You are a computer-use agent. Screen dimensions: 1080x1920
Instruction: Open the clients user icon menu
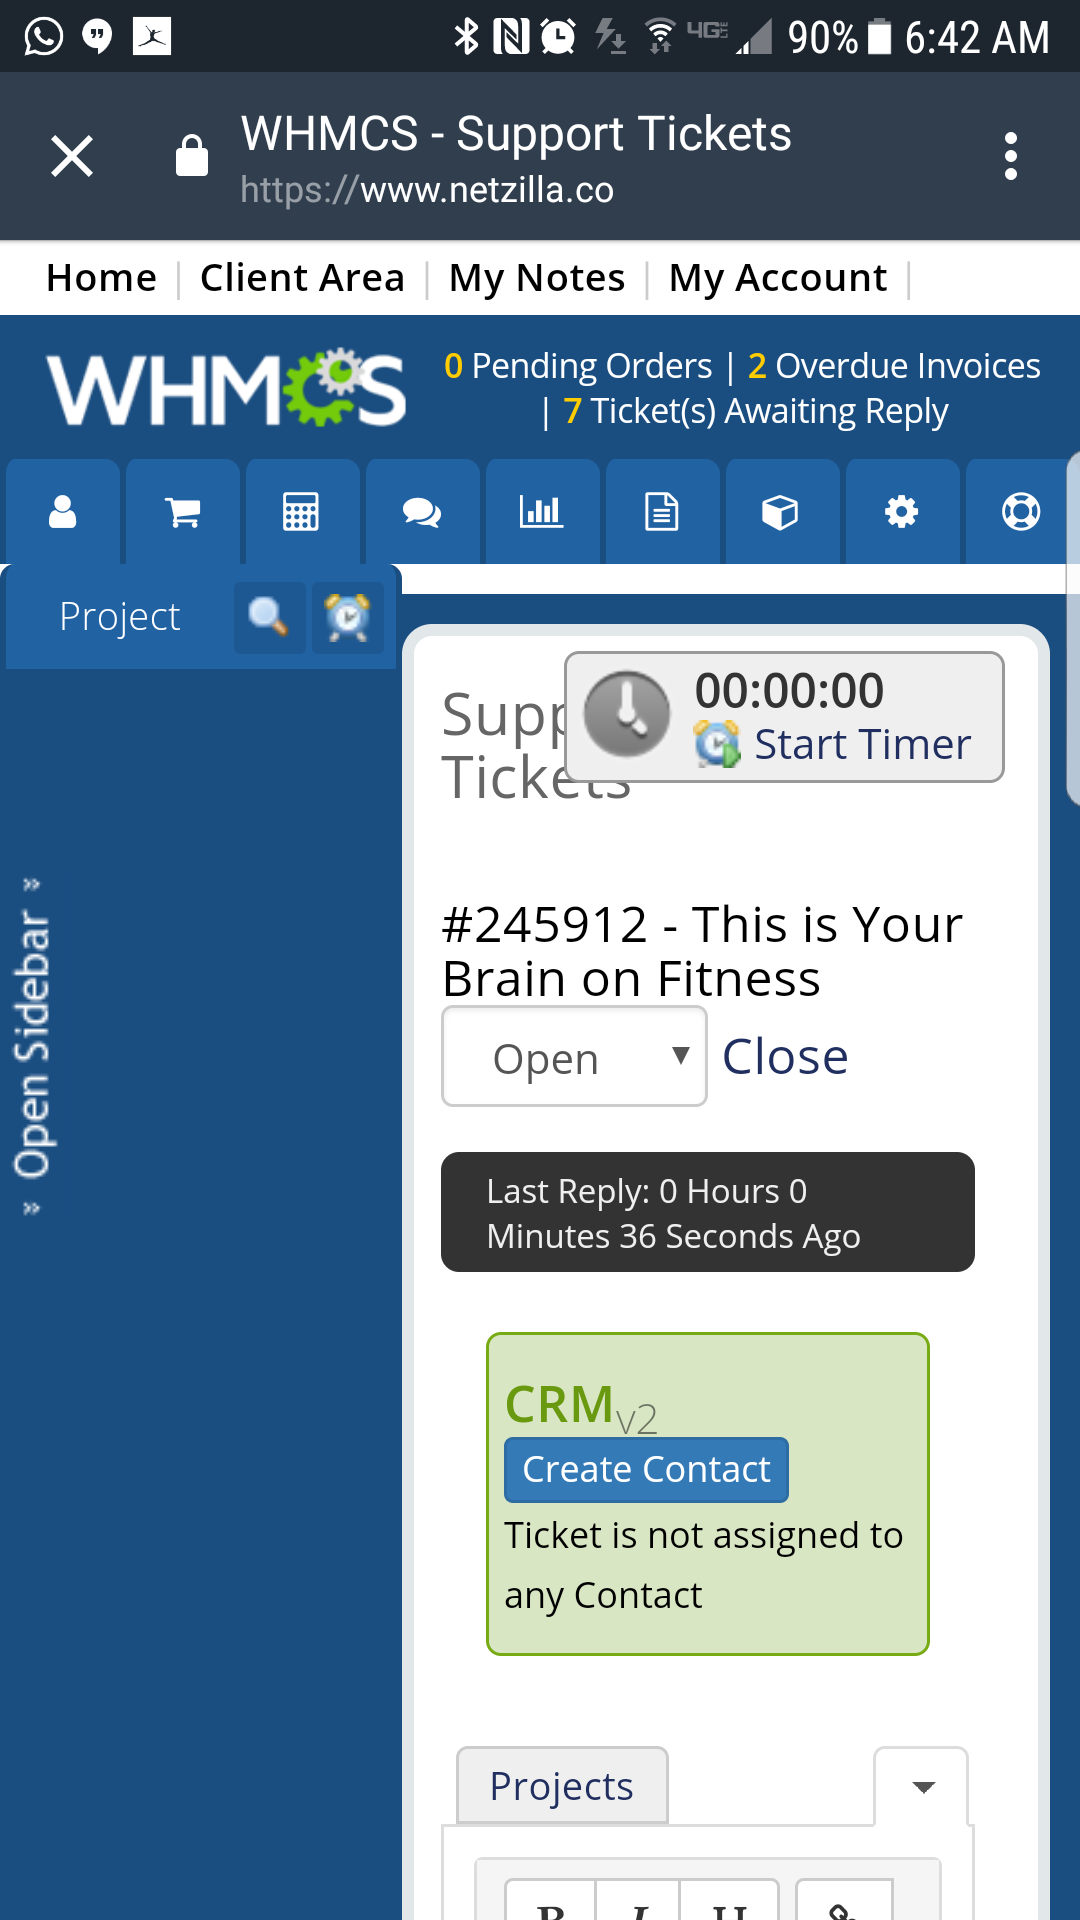point(62,512)
